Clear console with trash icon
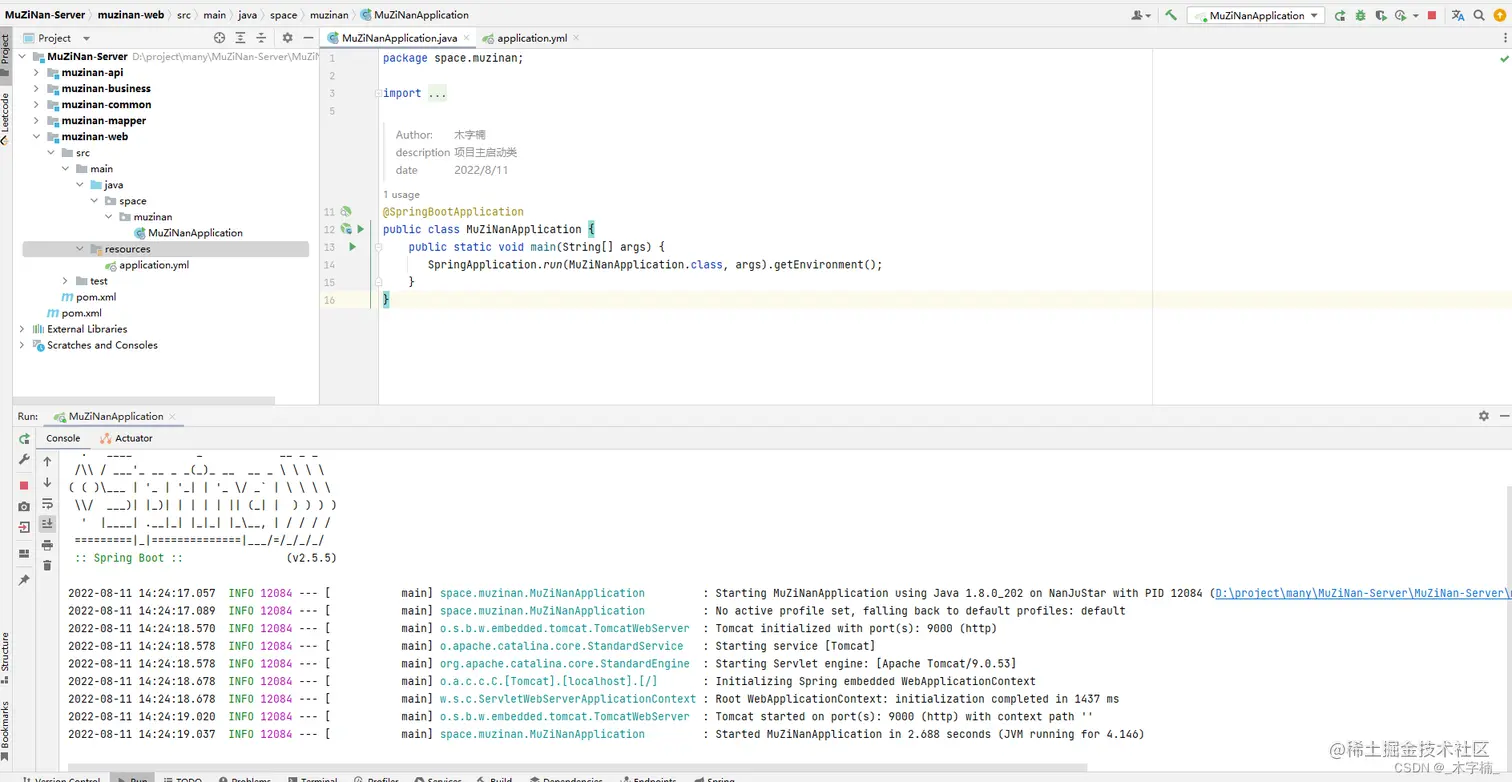The width and height of the screenshot is (1512, 782). tap(47, 566)
